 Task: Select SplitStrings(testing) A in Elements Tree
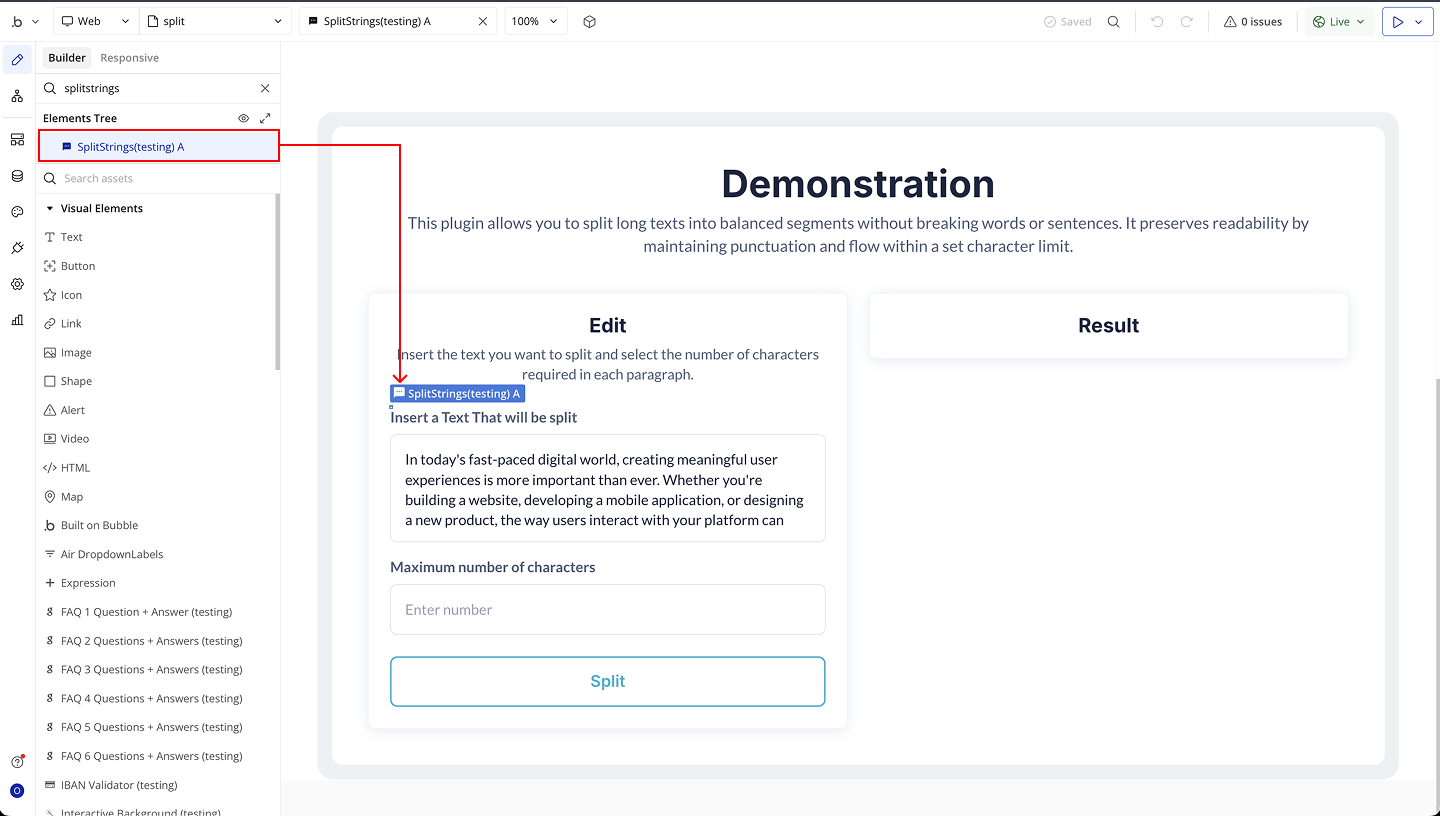pyautogui.click(x=130, y=147)
